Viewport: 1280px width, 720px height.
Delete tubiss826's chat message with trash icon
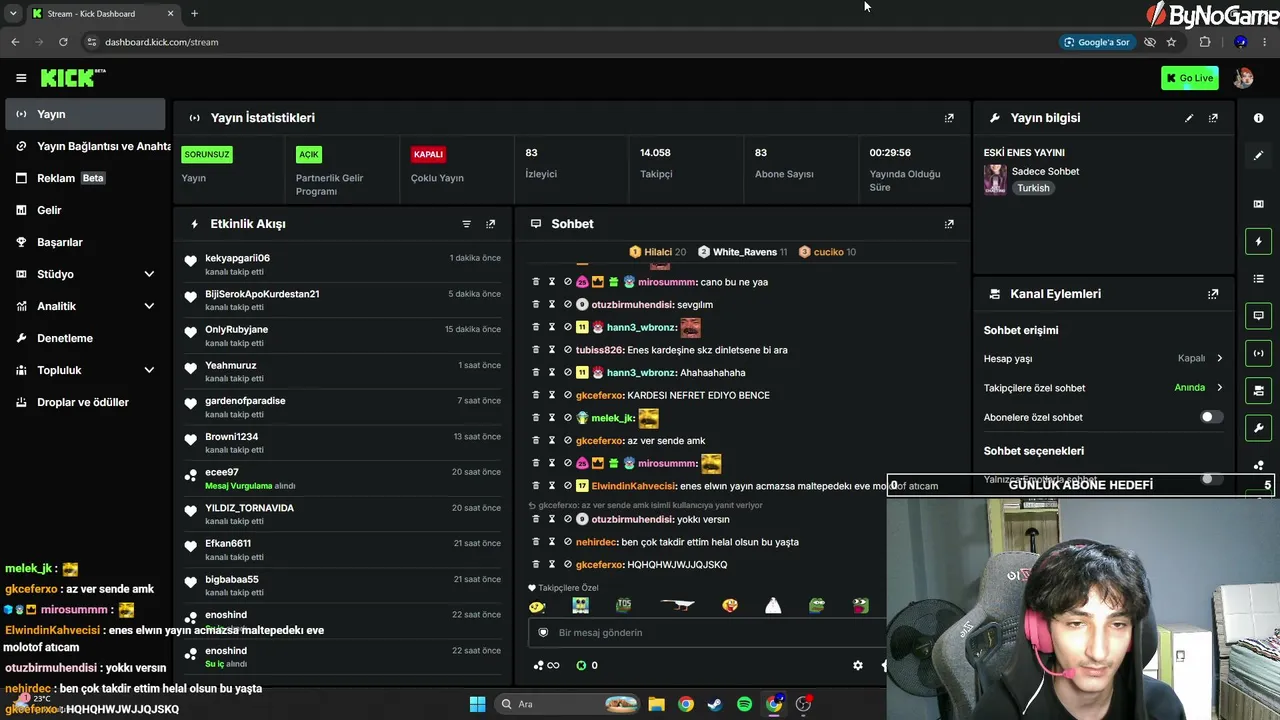(x=536, y=350)
